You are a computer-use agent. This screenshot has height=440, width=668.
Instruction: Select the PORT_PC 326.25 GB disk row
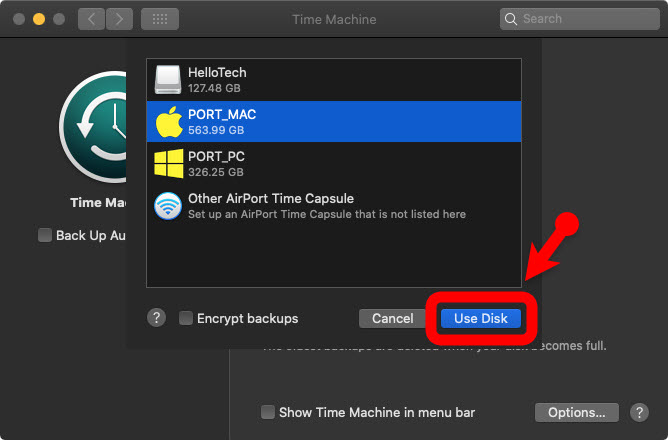click(330, 164)
